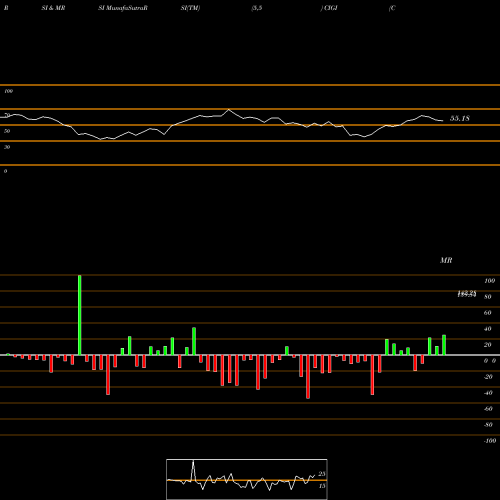Click the MR axis label 100
Image resolution: width=500 pixels, height=500 pixels.
click(489, 281)
